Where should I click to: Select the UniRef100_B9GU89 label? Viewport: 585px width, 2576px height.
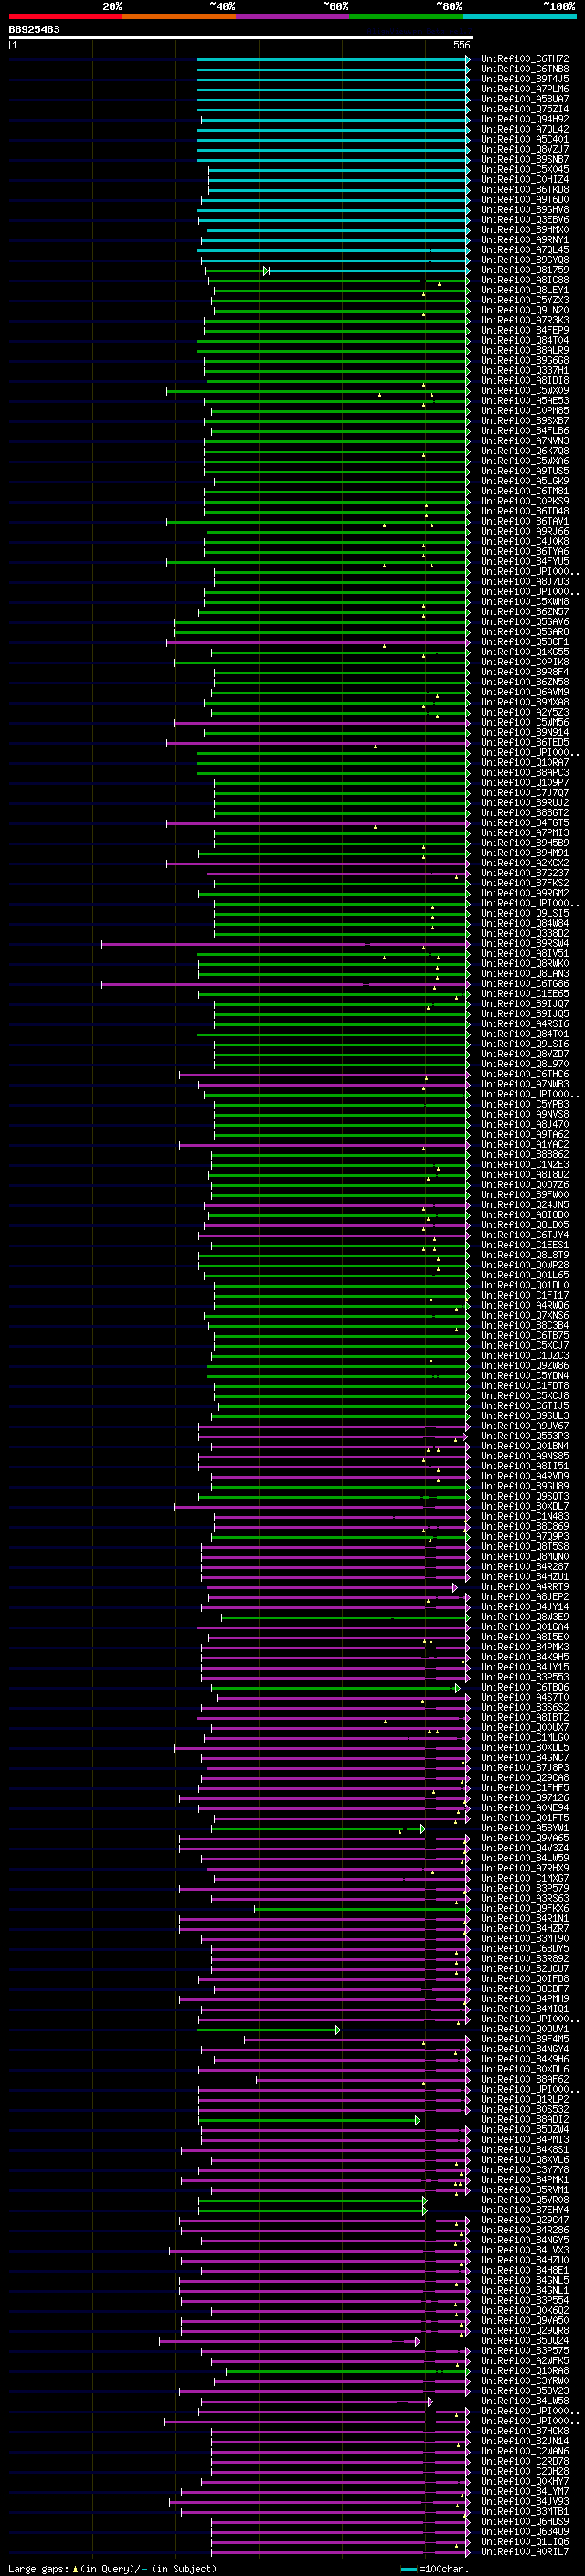525,1487
